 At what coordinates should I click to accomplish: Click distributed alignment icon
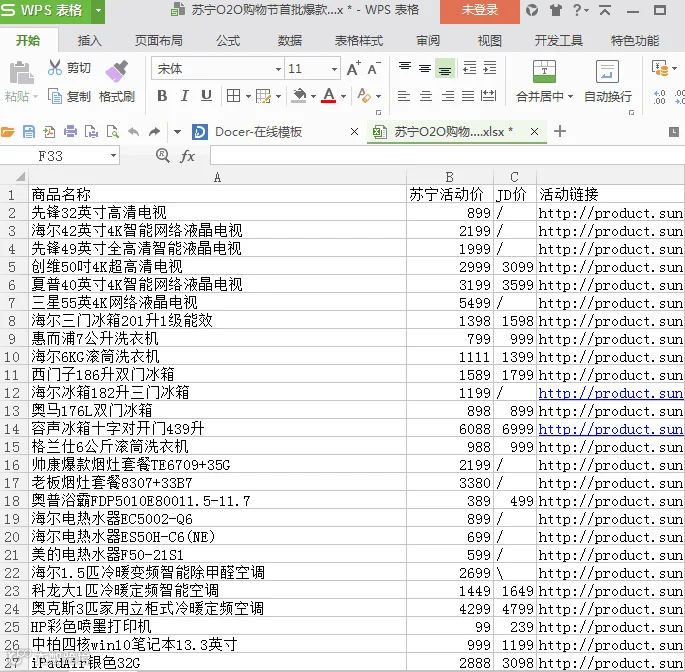click(488, 96)
